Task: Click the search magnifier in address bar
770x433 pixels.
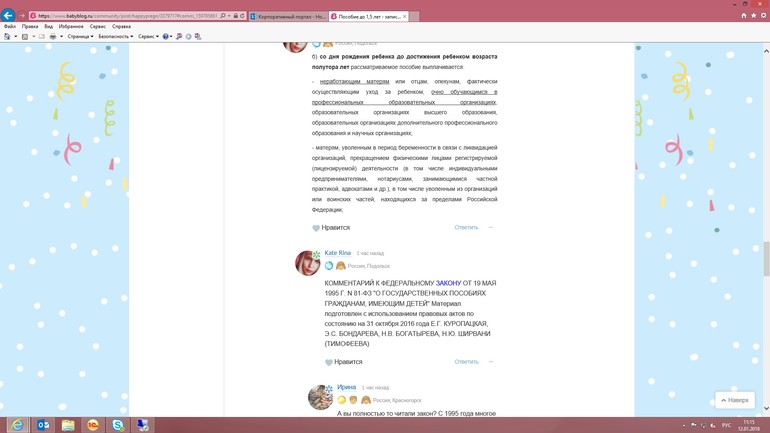Action: coord(224,16)
